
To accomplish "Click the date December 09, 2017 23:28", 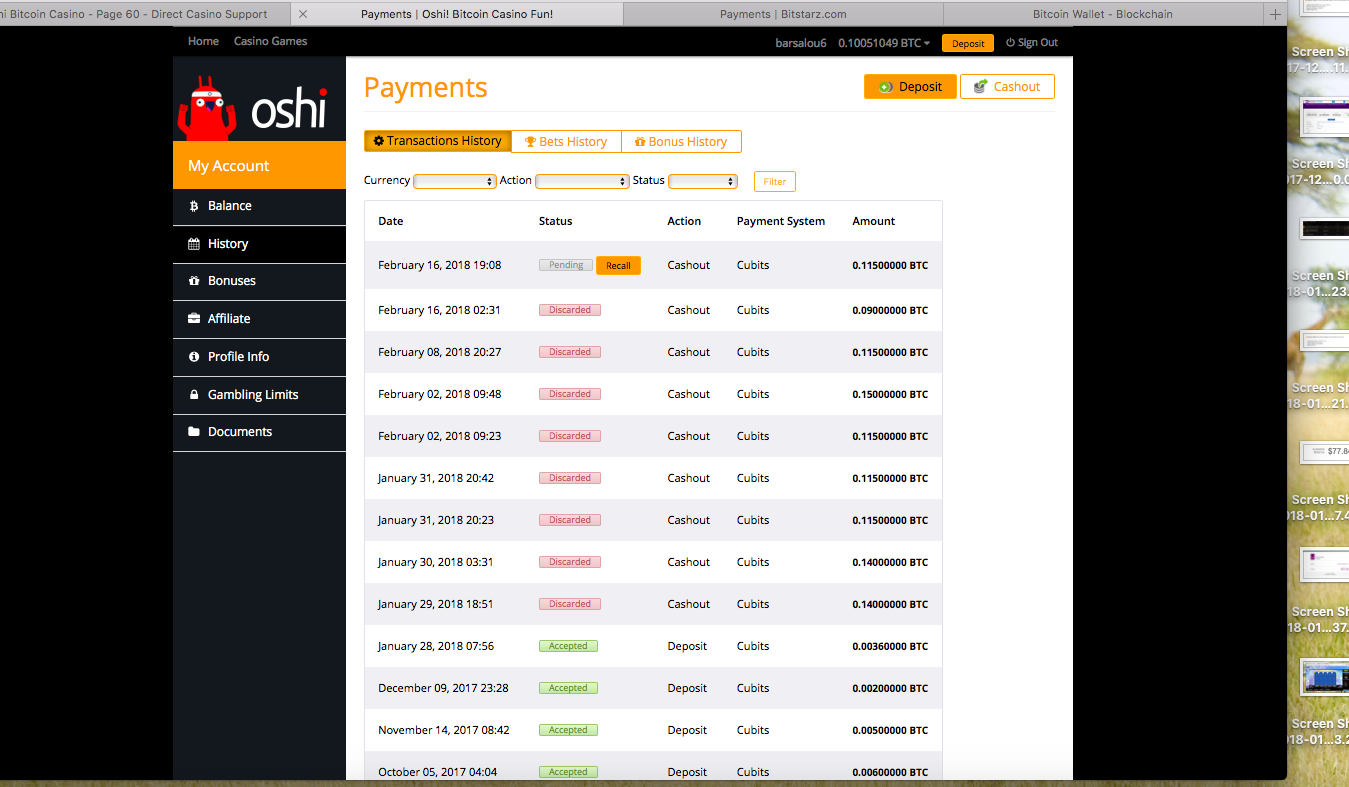I will tap(443, 688).
